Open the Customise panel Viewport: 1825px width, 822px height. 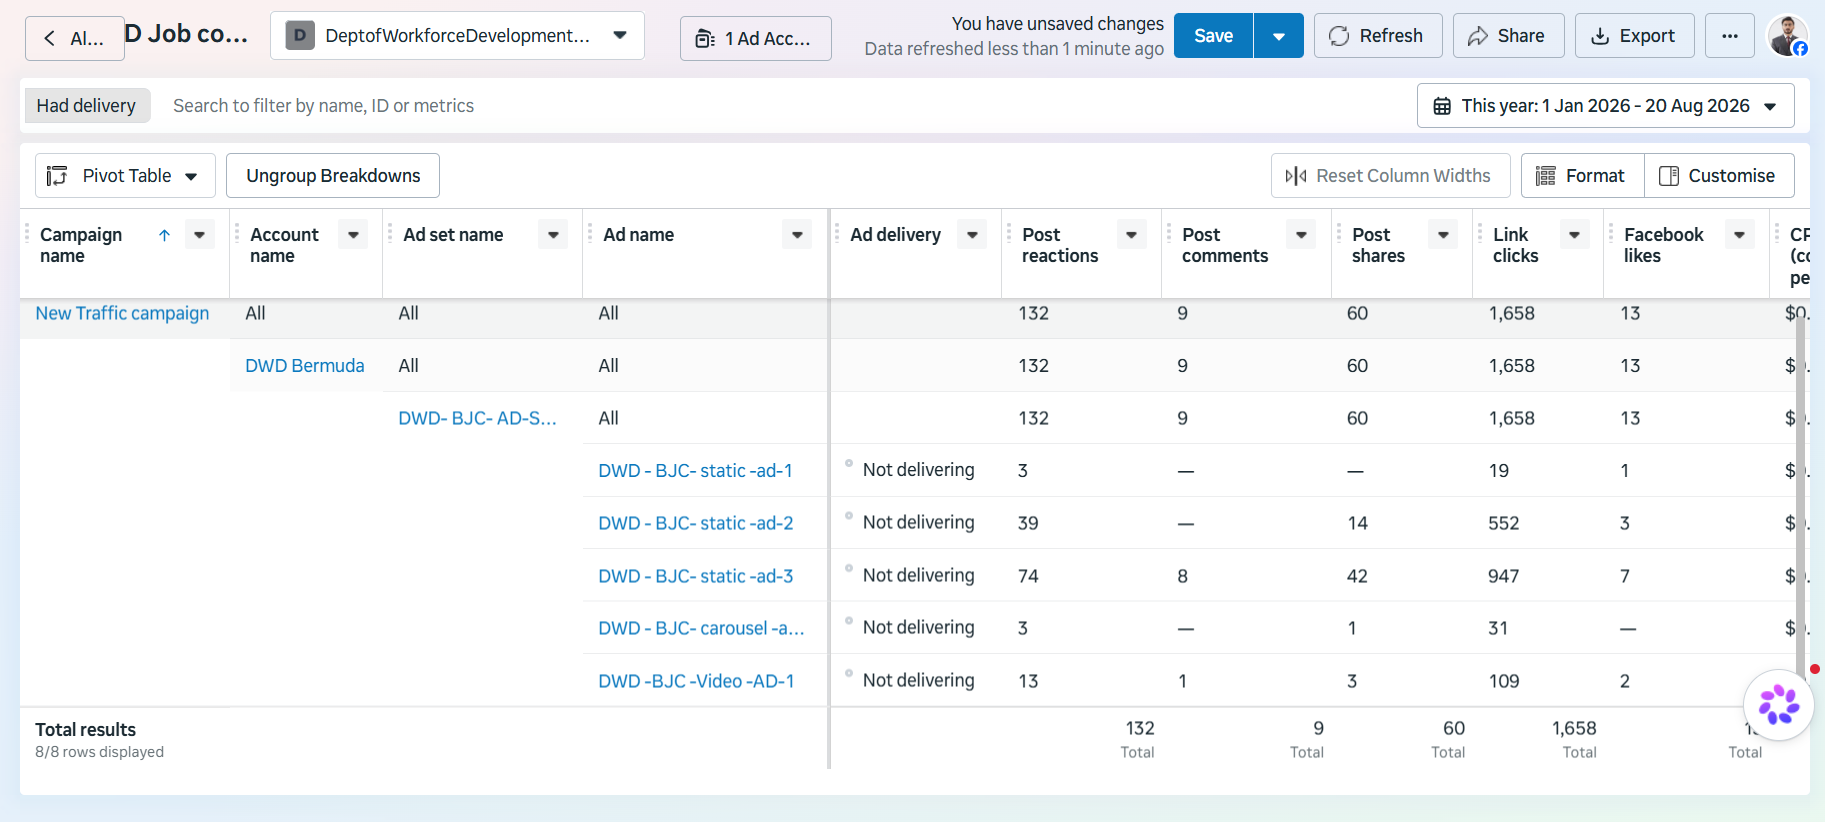[x=1718, y=176]
